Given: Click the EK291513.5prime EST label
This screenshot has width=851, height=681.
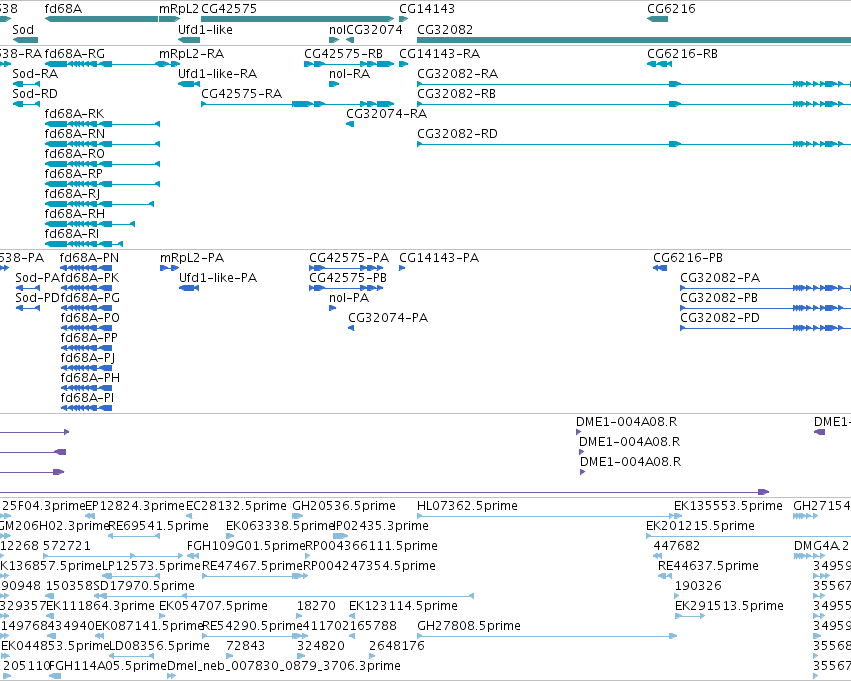Looking at the screenshot, I should [x=729, y=606].
